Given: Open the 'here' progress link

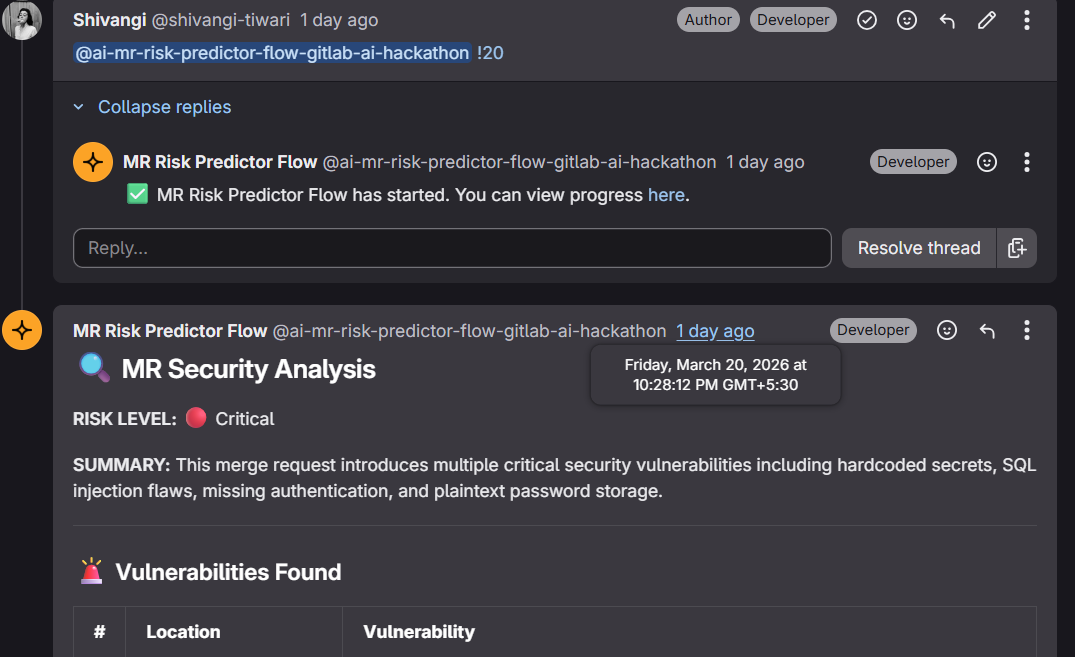Looking at the screenshot, I should [666, 195].
